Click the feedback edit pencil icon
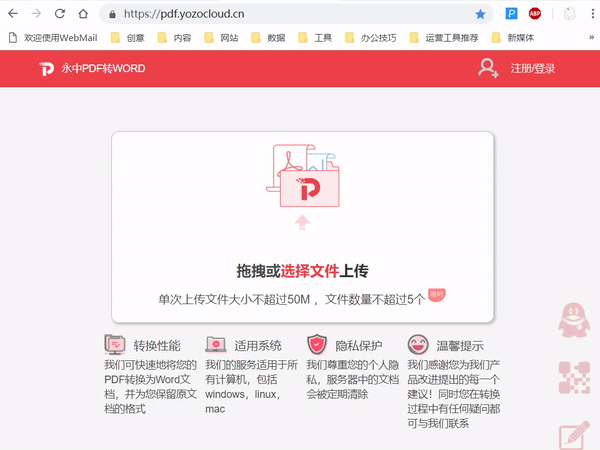 (574, 437)
